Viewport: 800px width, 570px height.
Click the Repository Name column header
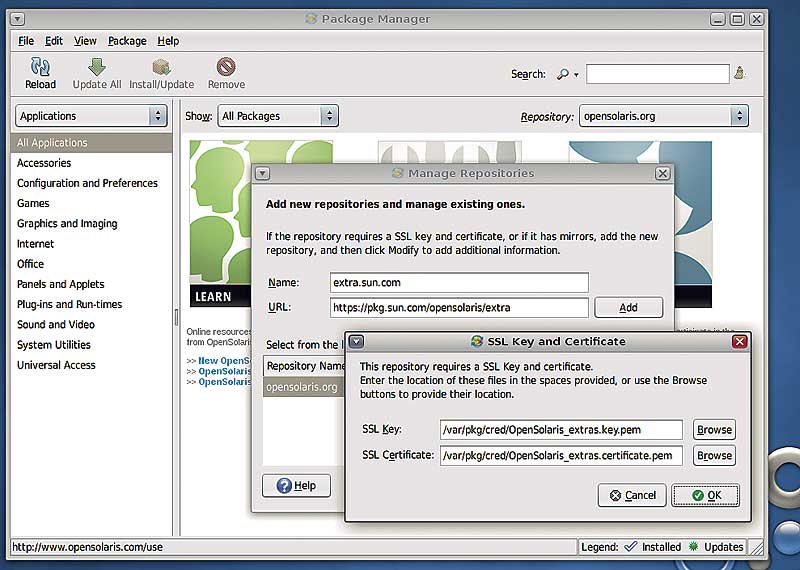(305, 366)
